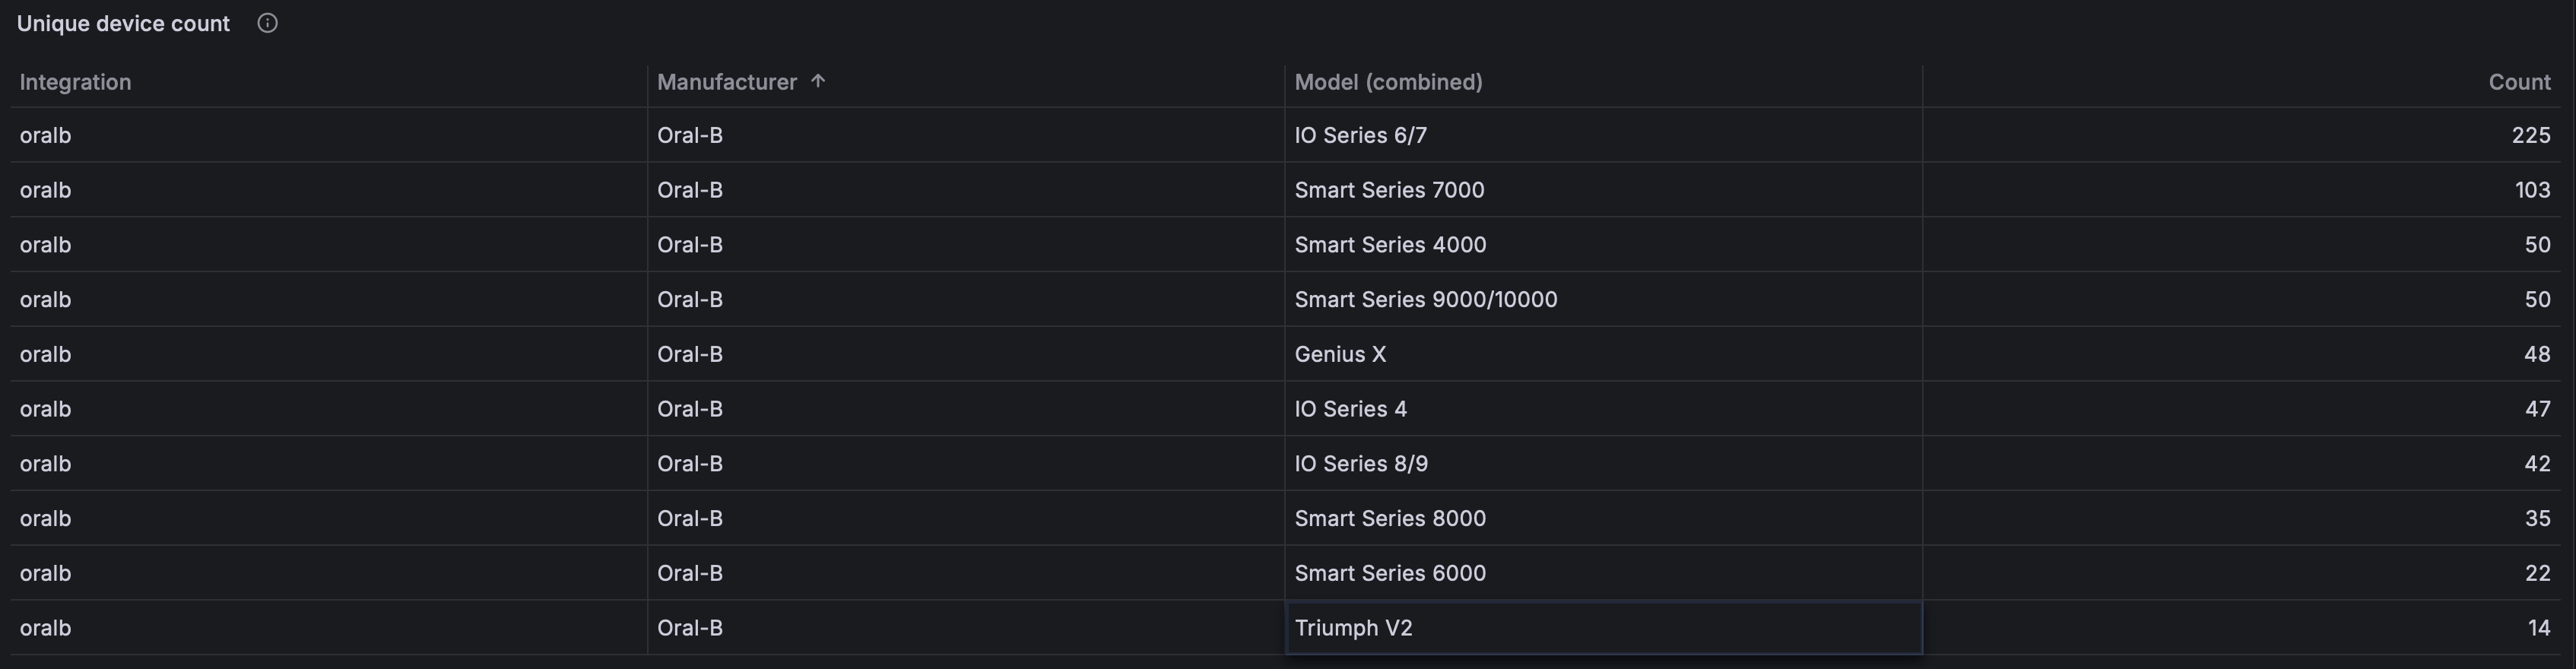Sort table by Count column header
The image size is (2576, 669).
(2519, 82)
